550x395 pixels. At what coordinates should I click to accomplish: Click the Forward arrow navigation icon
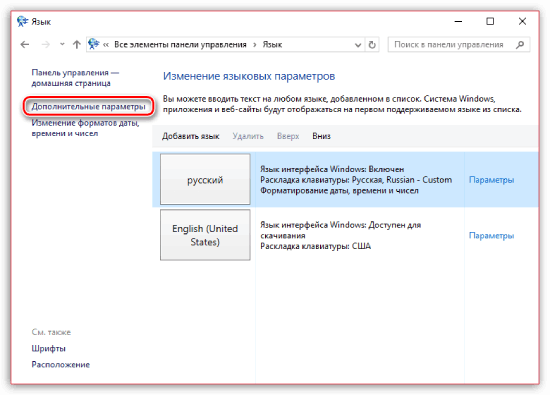pyautogui.click(x=46, y=45)
